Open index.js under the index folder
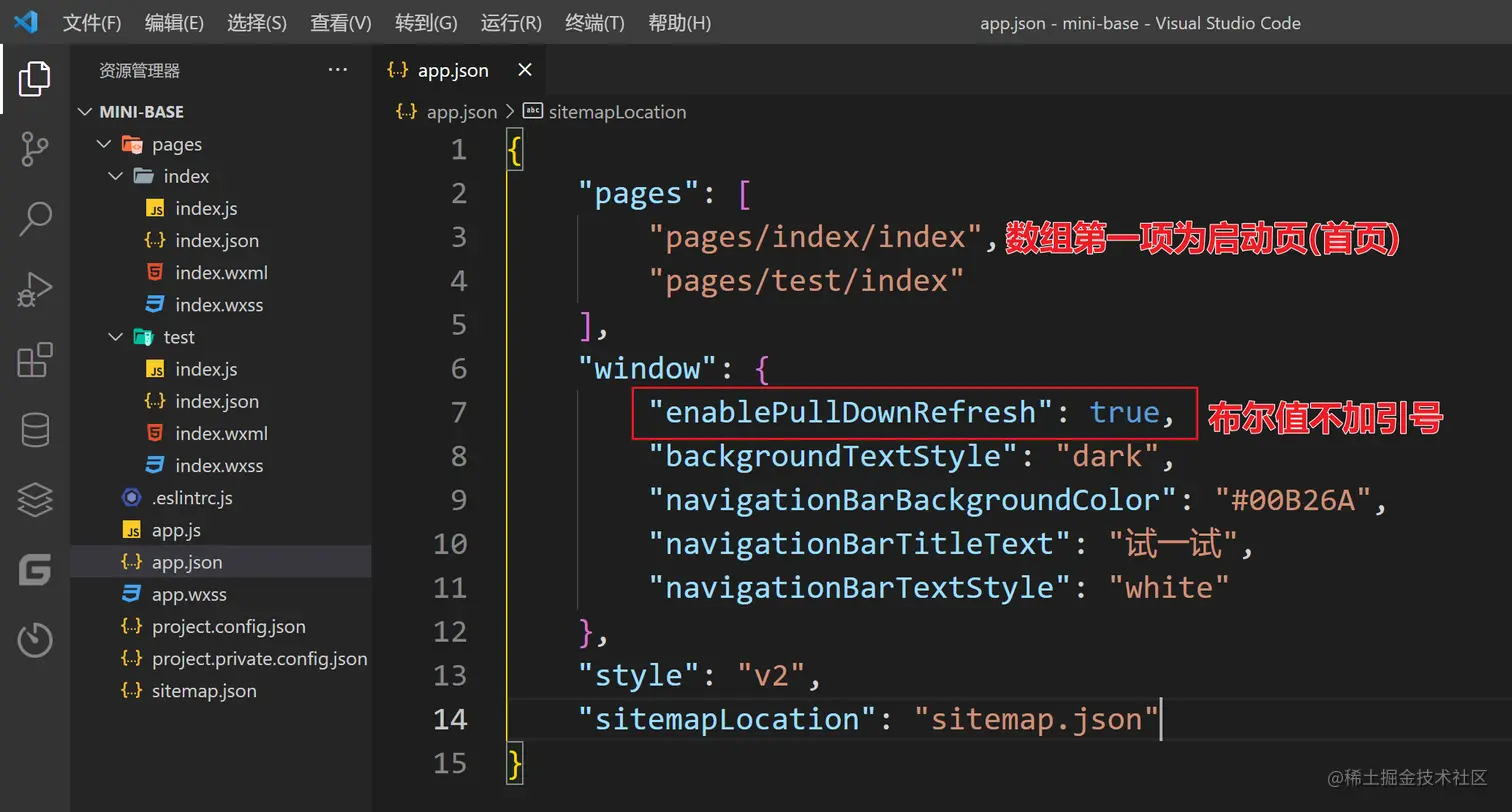 tap(206, 209)
